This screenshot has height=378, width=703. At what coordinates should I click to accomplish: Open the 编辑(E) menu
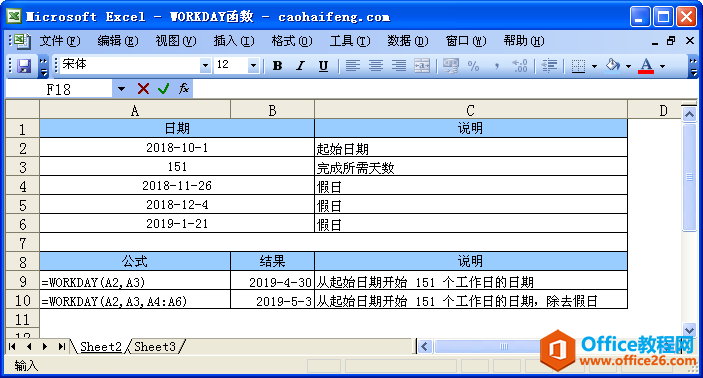point(118,41)
